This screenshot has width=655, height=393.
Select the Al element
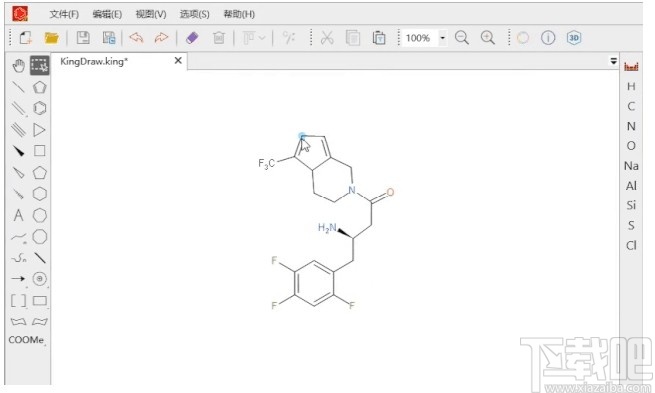[631, 186]
